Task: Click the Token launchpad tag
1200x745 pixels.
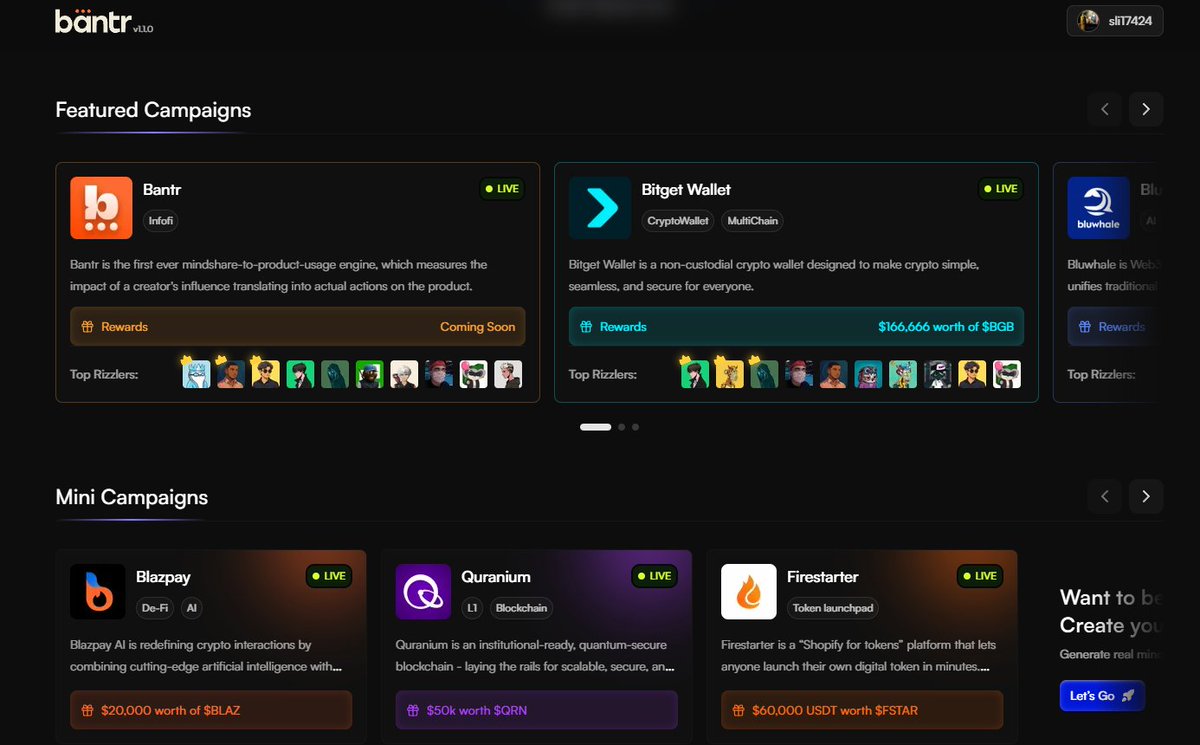Action: (x=833, y=607)
